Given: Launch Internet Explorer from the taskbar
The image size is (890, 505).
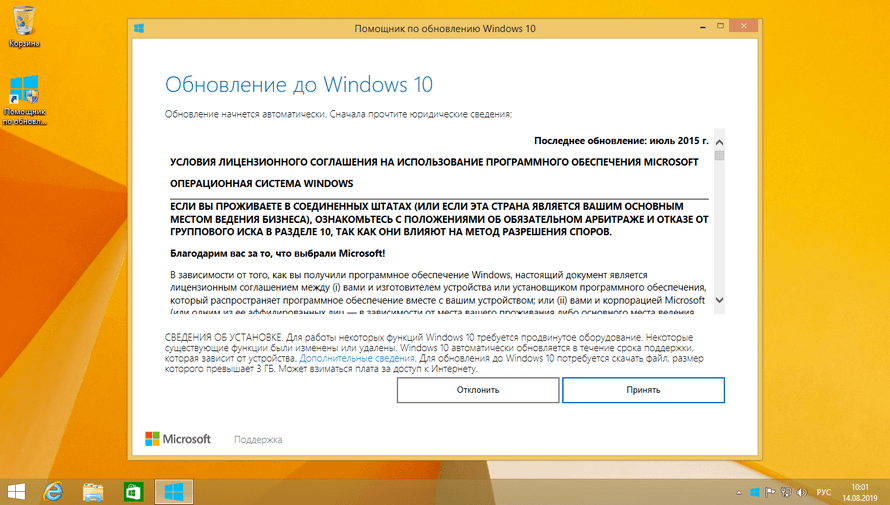Looking at the screenshot, I should [54, 491].
